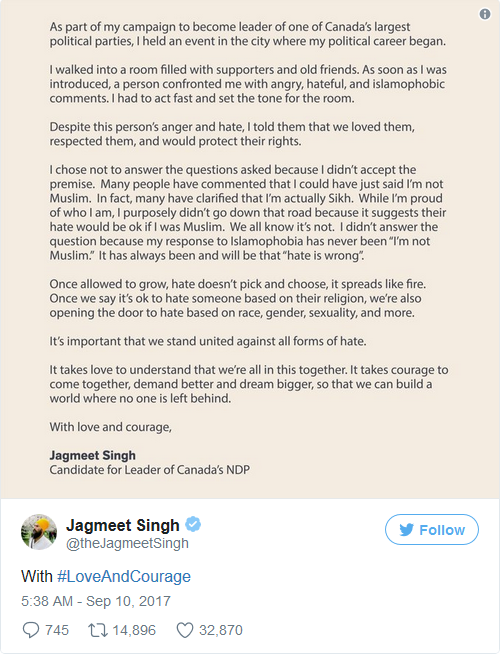Screen dimensions: 503x657
Task: Open Jagmeet Singh's profile avatar
Action: tap(39, 532)
